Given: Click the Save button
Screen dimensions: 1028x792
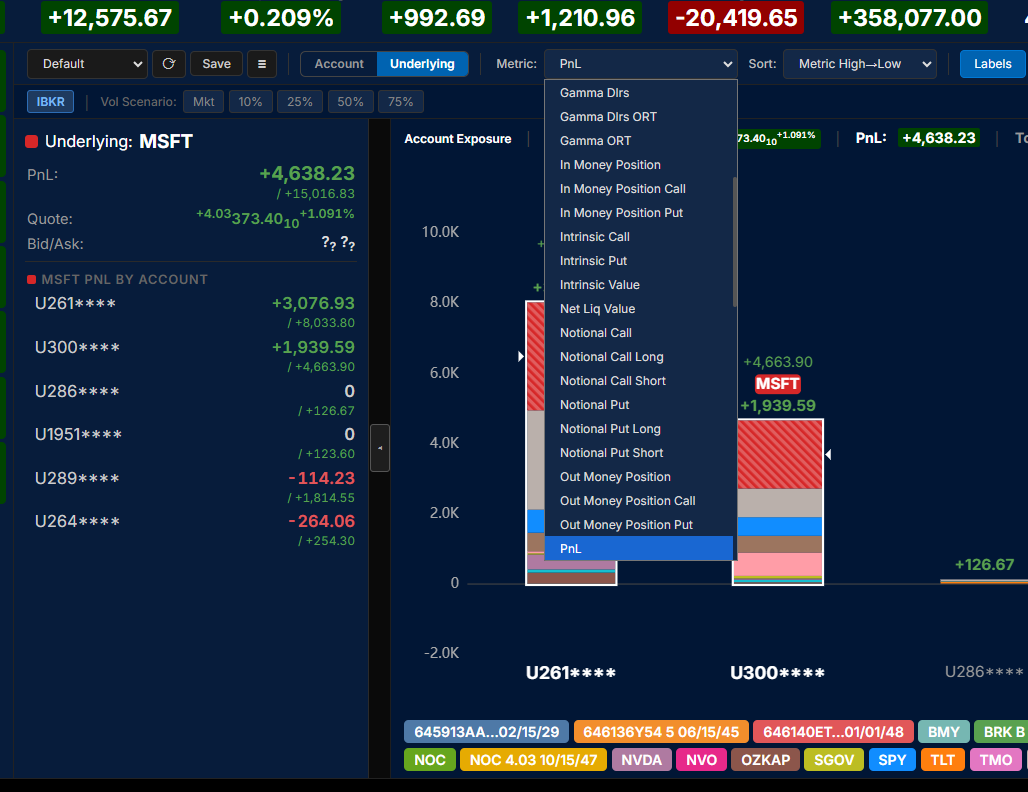Looking at the screenshot, I should pos(216,63).
